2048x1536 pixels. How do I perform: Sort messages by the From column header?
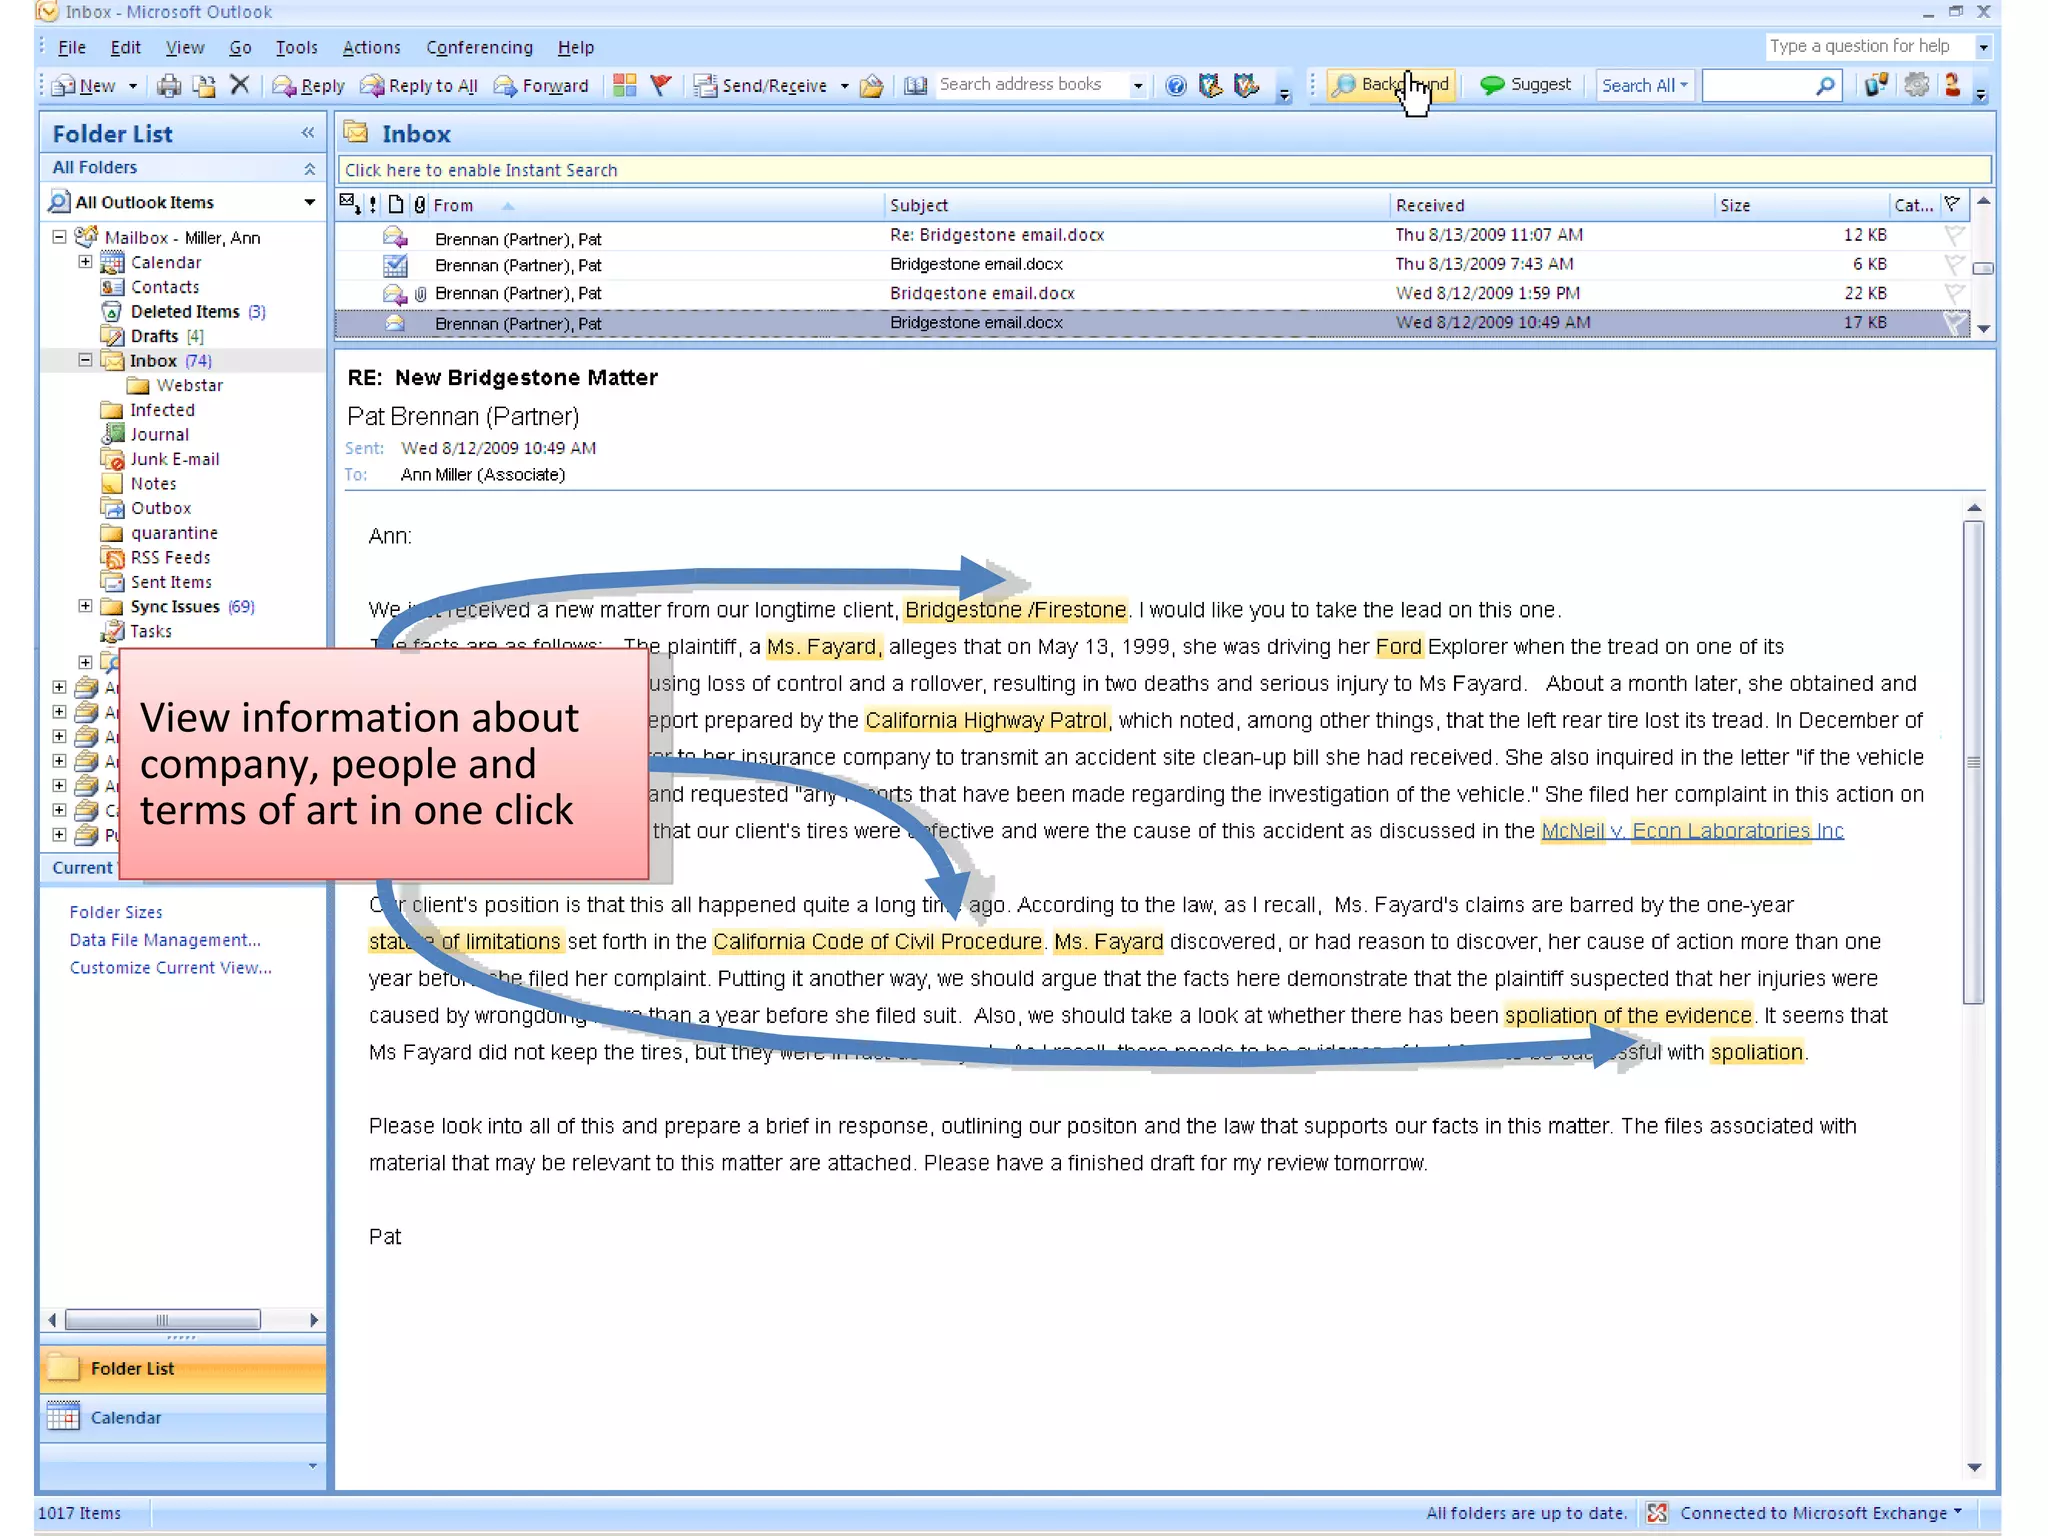pos(656,205)
